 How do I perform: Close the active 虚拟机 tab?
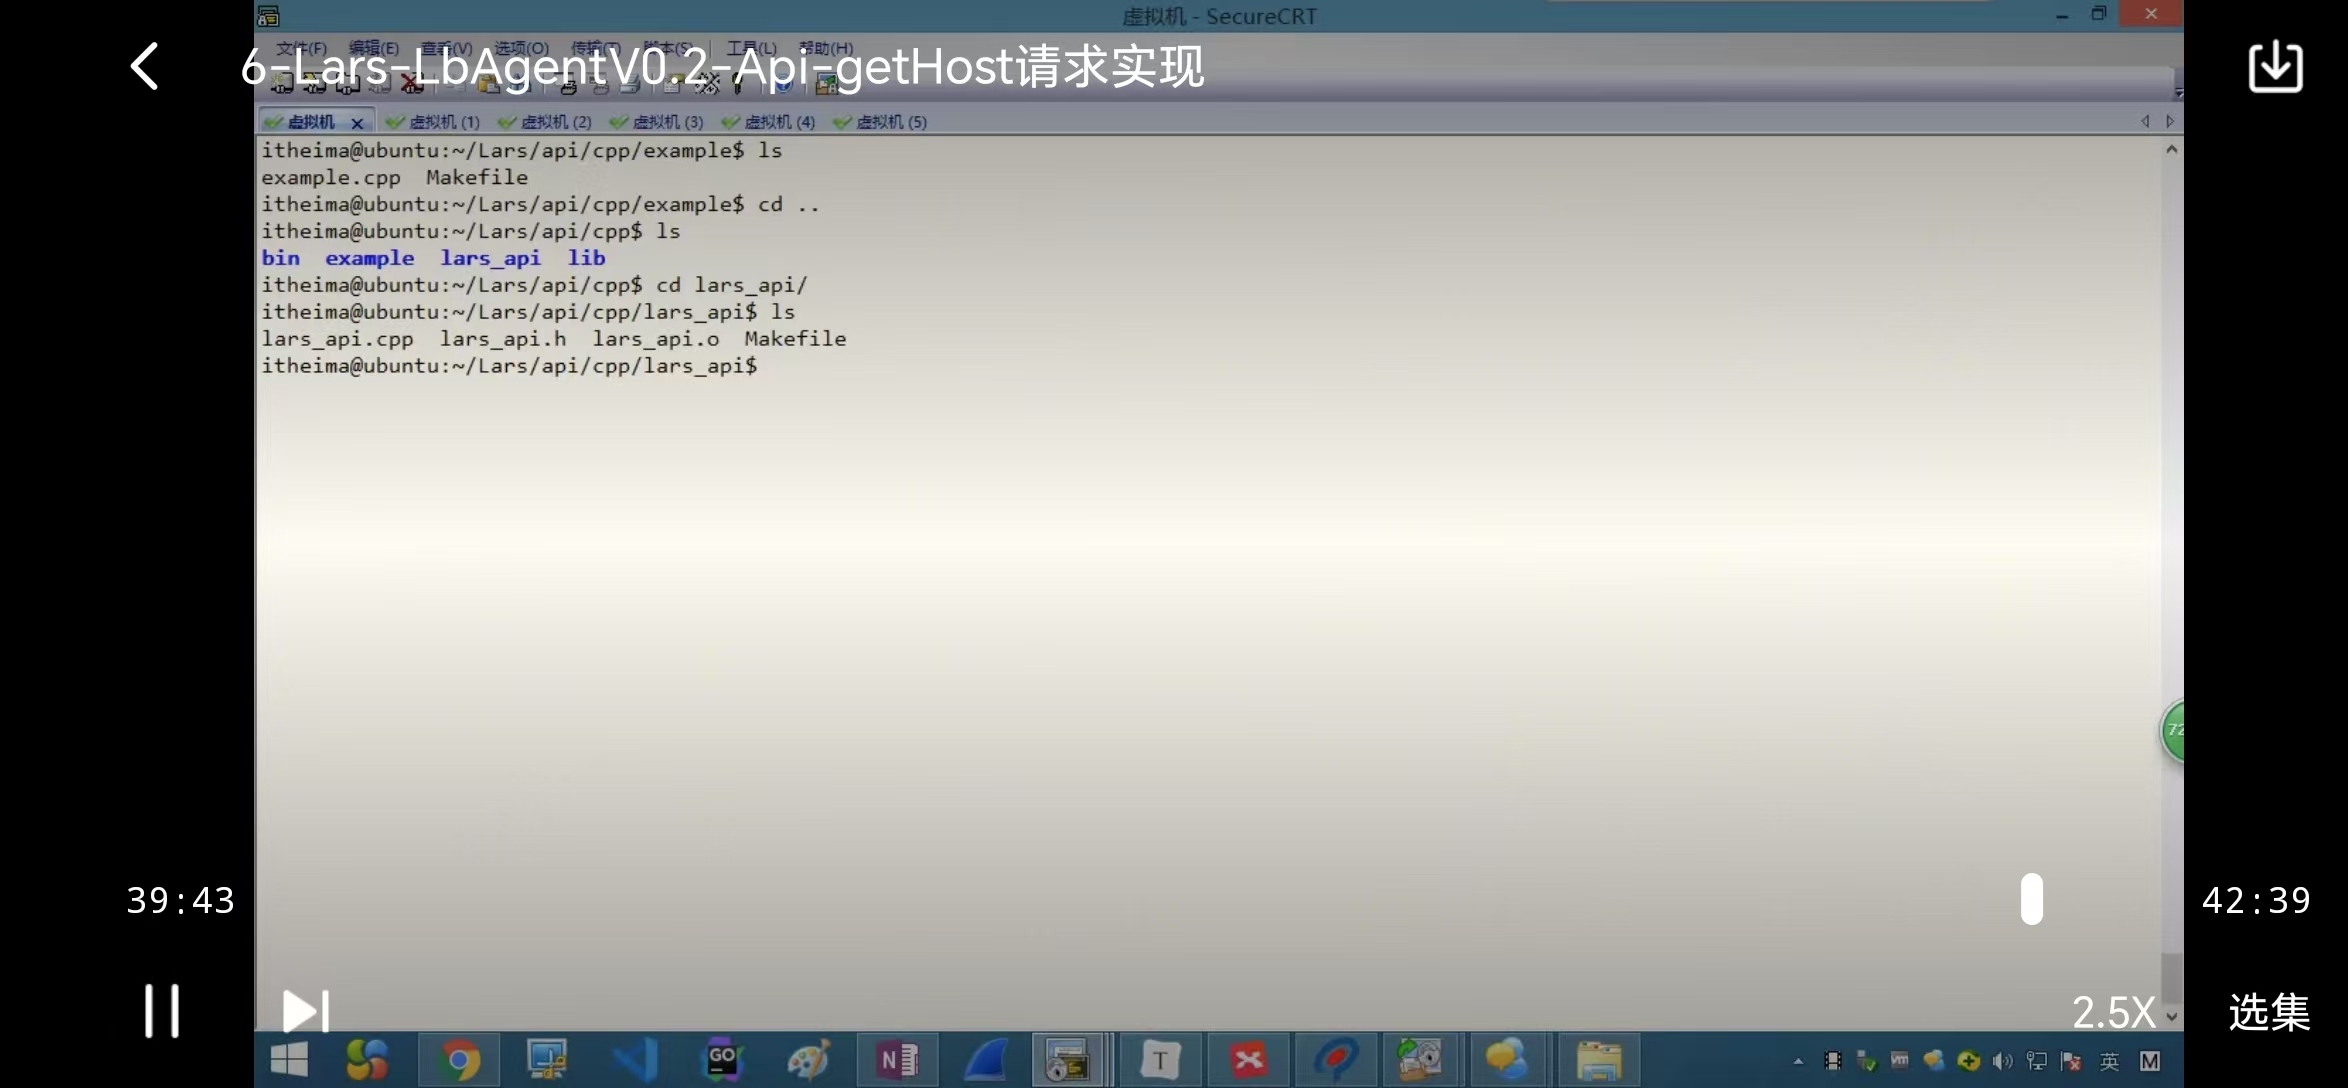pyautogui.click(x=357, y=123)
